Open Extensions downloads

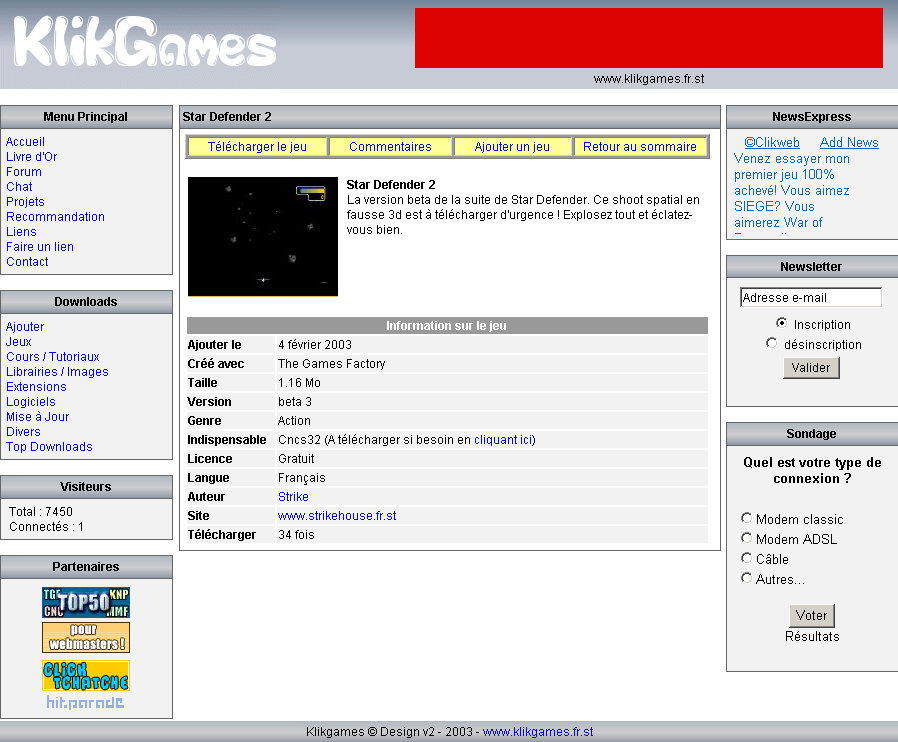[36, 386]
